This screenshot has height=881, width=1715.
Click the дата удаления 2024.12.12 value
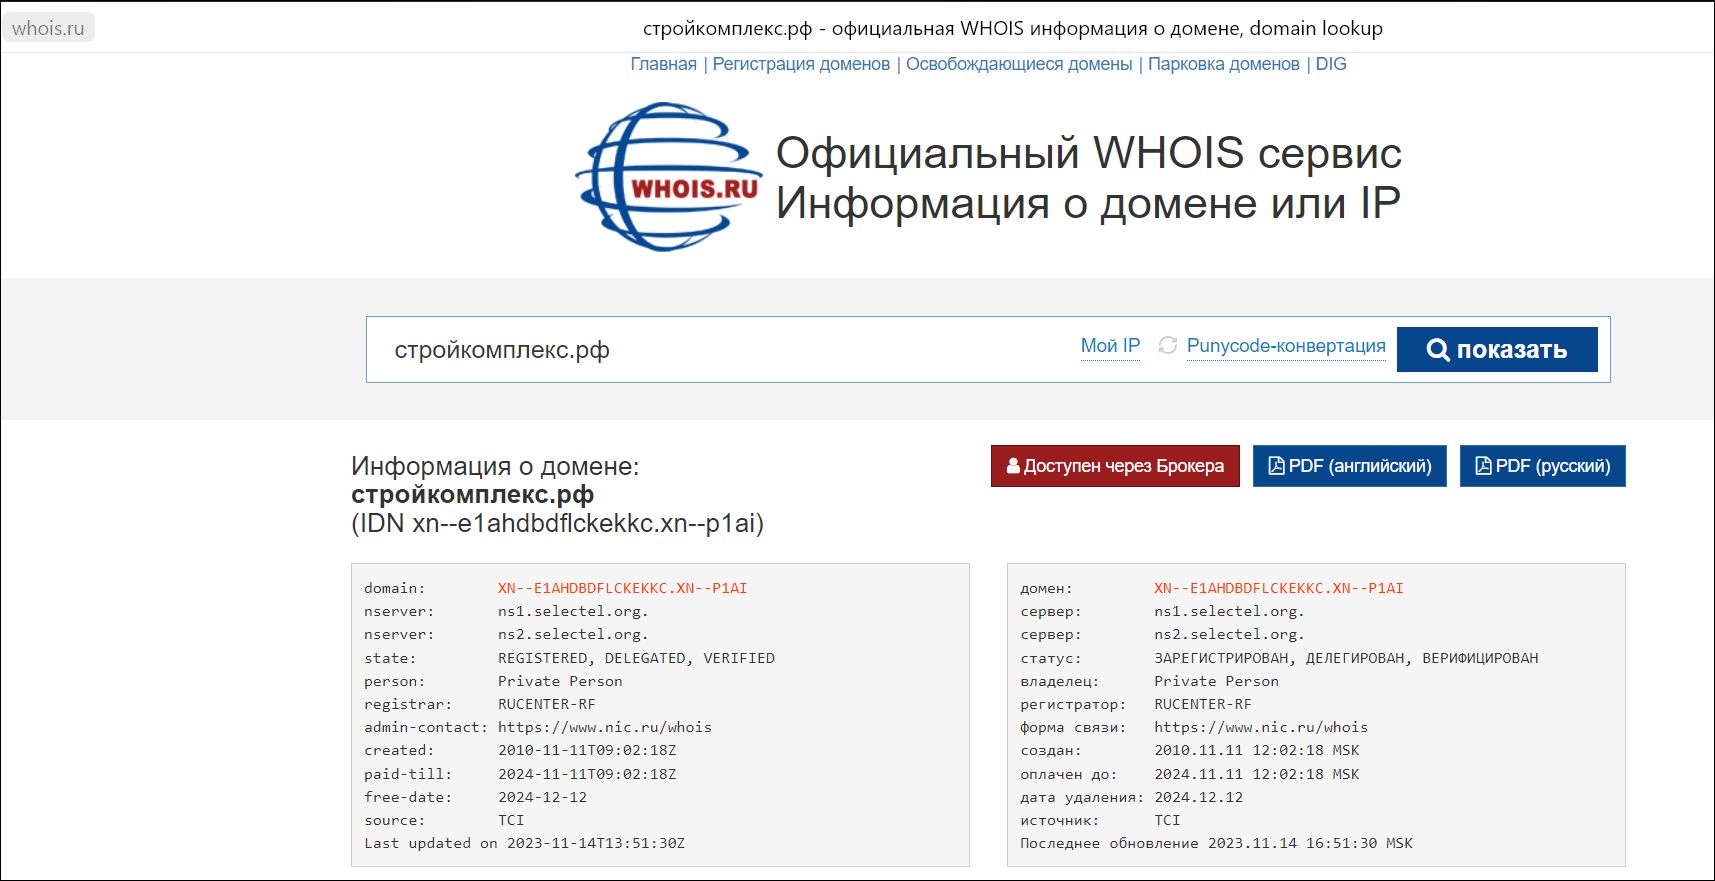pos(1198,797)
